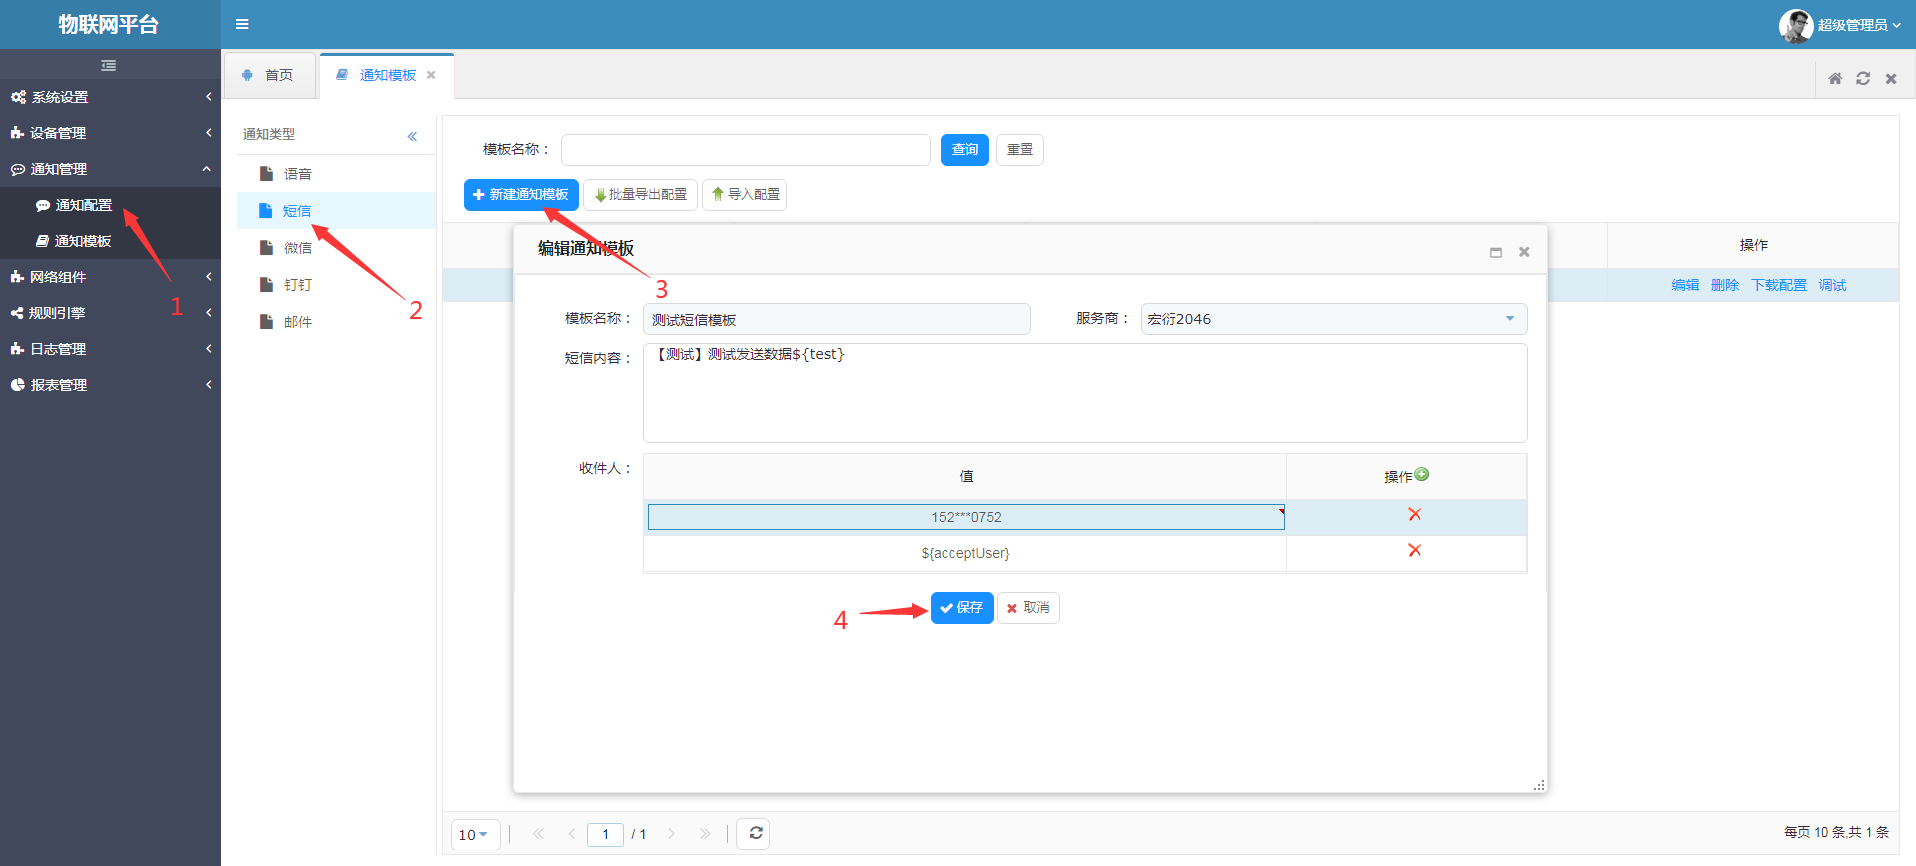Click the 调试 link in table row
1916x866 pixels.
[x=1832, y=285]
